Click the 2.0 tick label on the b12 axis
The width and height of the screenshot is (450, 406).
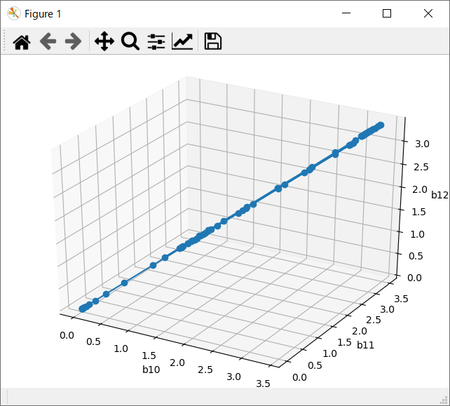click(x=420, y=189)
